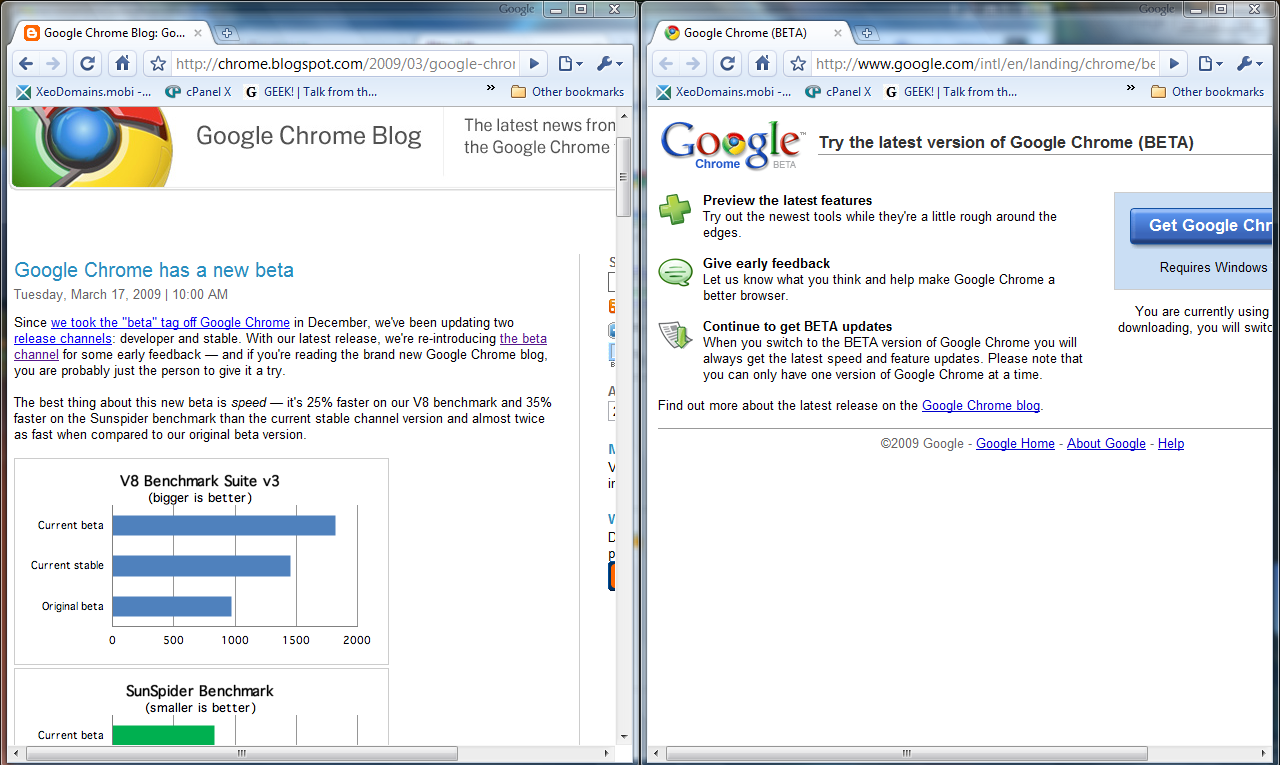Select the Google Chrome (BETA) tab
1280x765 pixels.
pyautogui.click(x=752, y=33)
